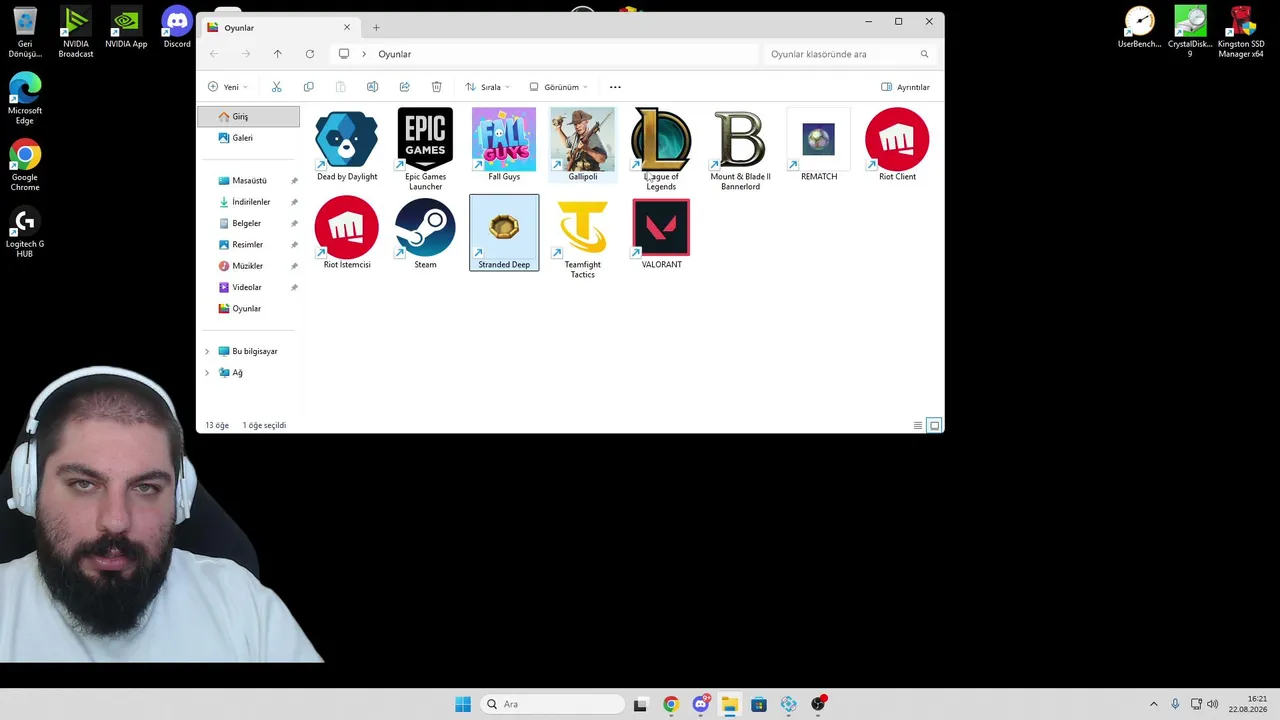Copy the selected item using toolbar
1280x720 pixels.
308,87
